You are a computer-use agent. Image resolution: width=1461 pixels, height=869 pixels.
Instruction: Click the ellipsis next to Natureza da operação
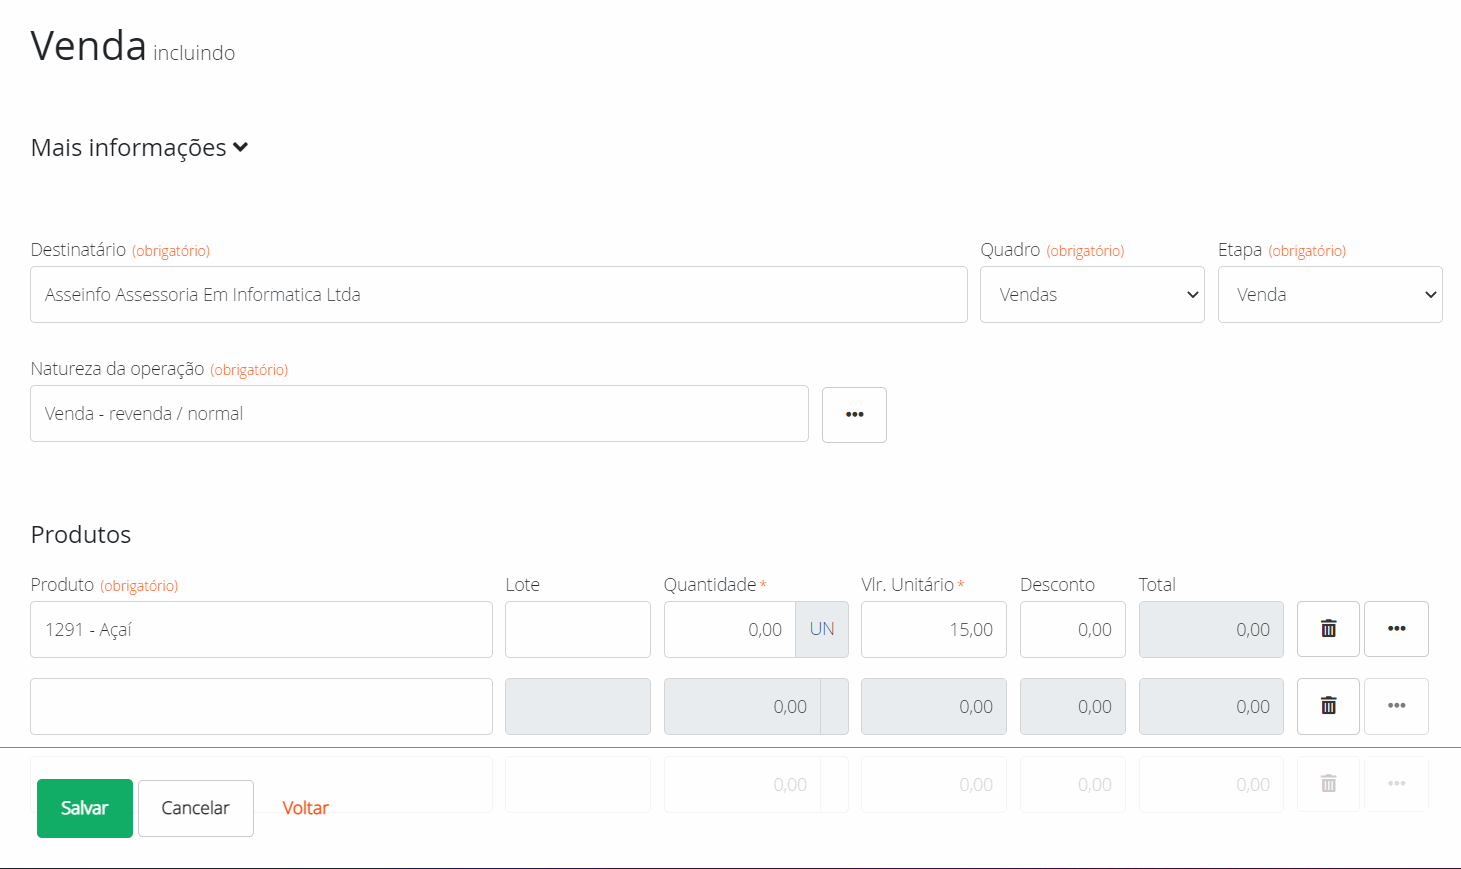pyautogui.click(x=854, y=414)
